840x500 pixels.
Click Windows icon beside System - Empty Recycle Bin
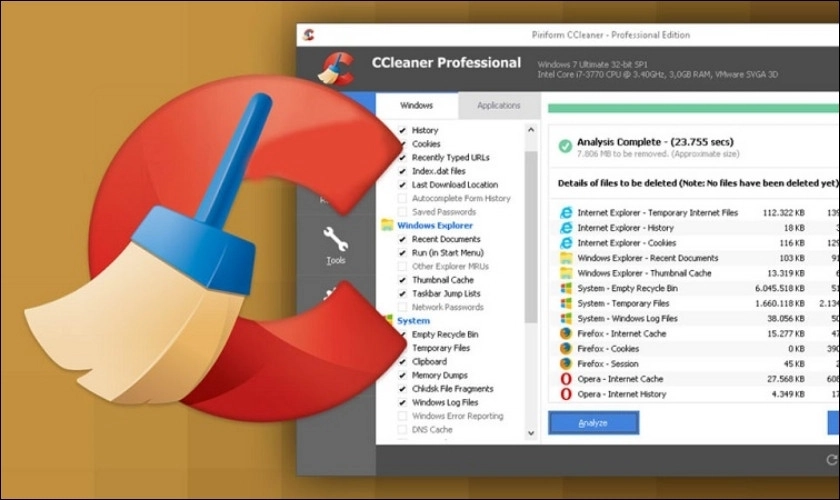pyautogui.click(x=566, y=289)
